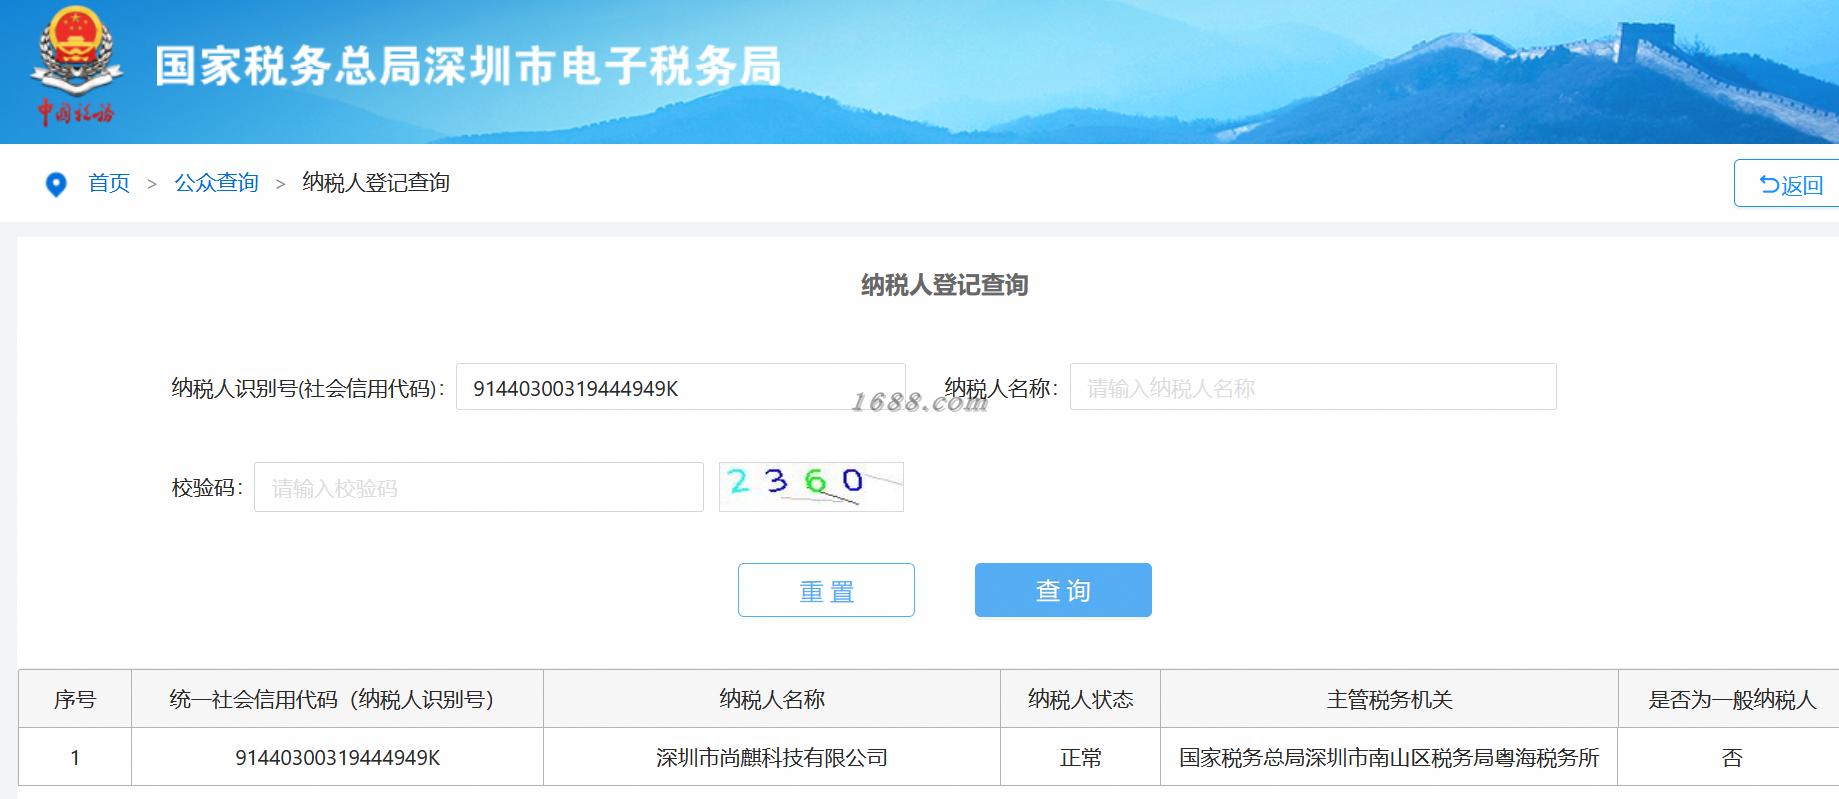Click the 返回 button

coord(1787,184)
